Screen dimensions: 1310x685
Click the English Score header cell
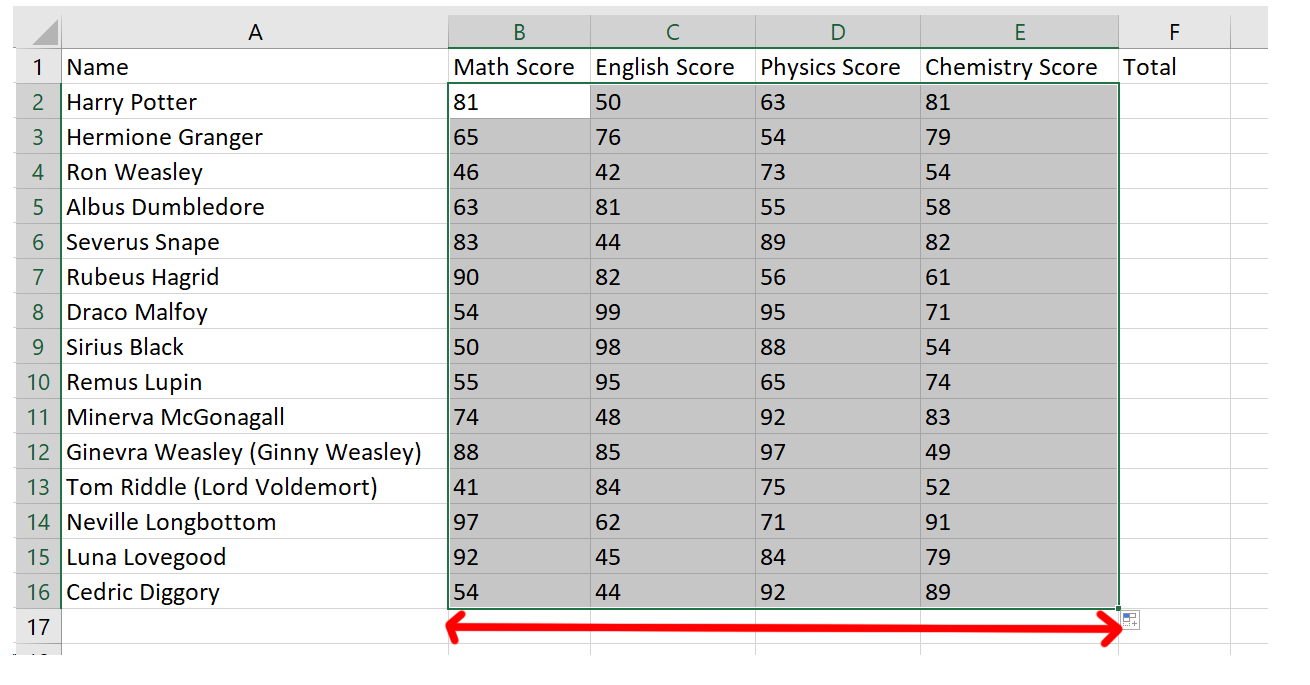coord(673,67)
